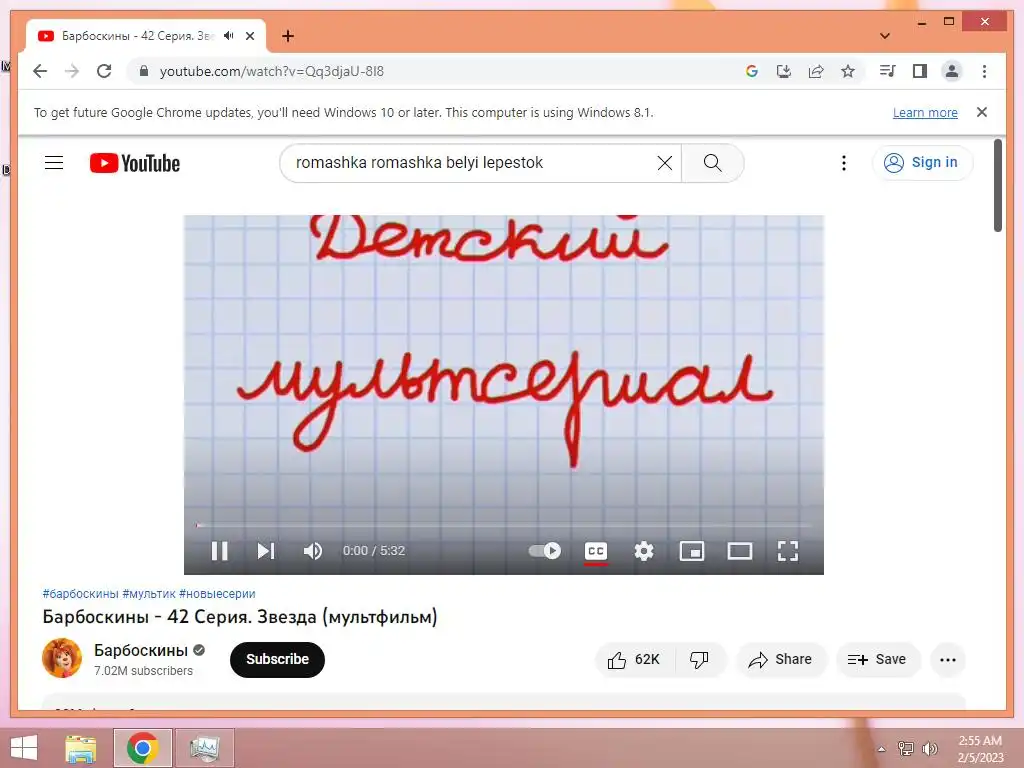
Task: Open system volume tray icon
Action: (929, 749)
